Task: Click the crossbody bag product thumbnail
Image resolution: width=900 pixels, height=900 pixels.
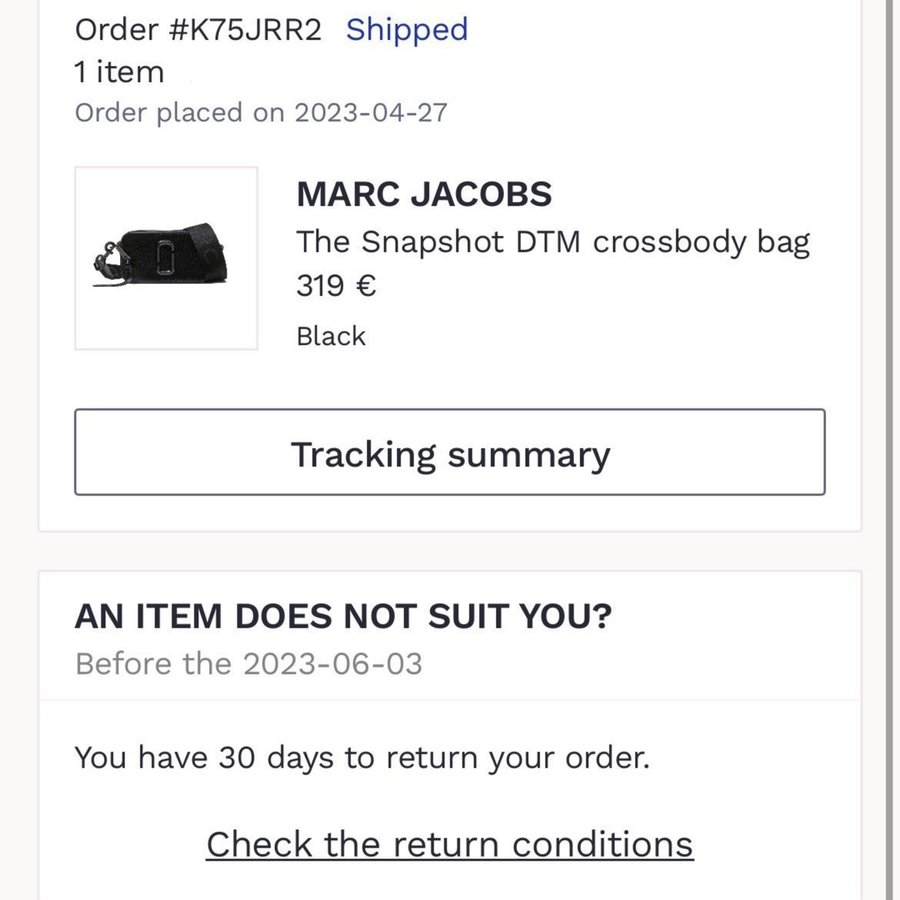Action: coord(166,258)
